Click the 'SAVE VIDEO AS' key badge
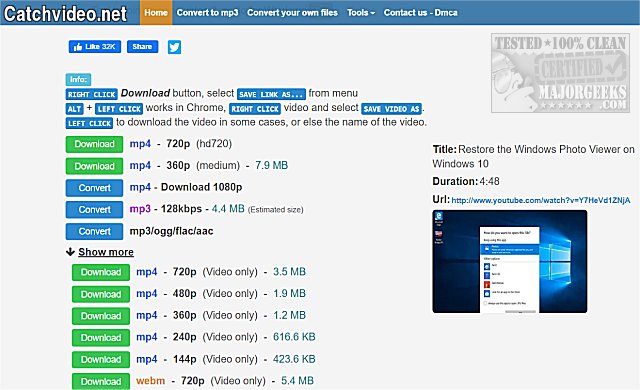The image size is (640, 390). click(391, 109)
